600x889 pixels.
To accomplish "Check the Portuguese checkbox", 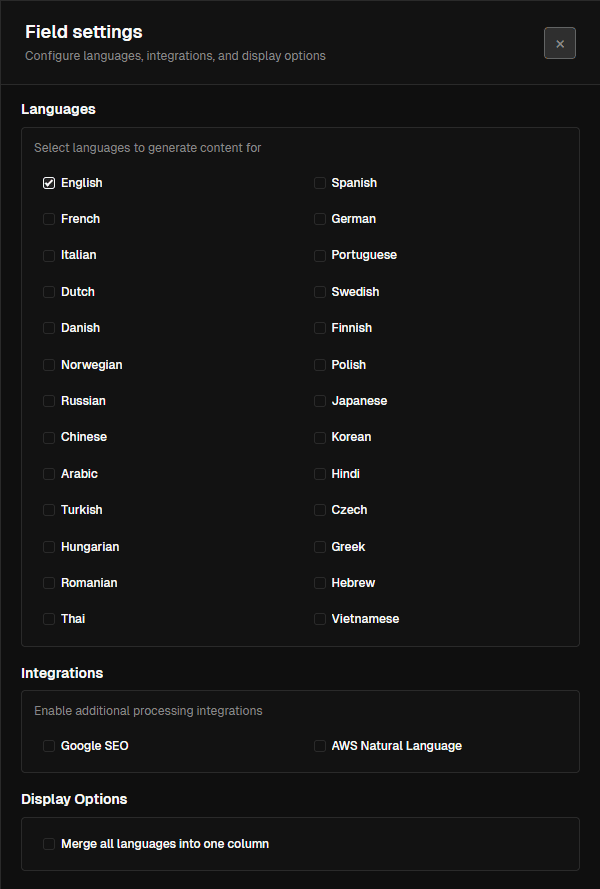I will pos(318,254).
